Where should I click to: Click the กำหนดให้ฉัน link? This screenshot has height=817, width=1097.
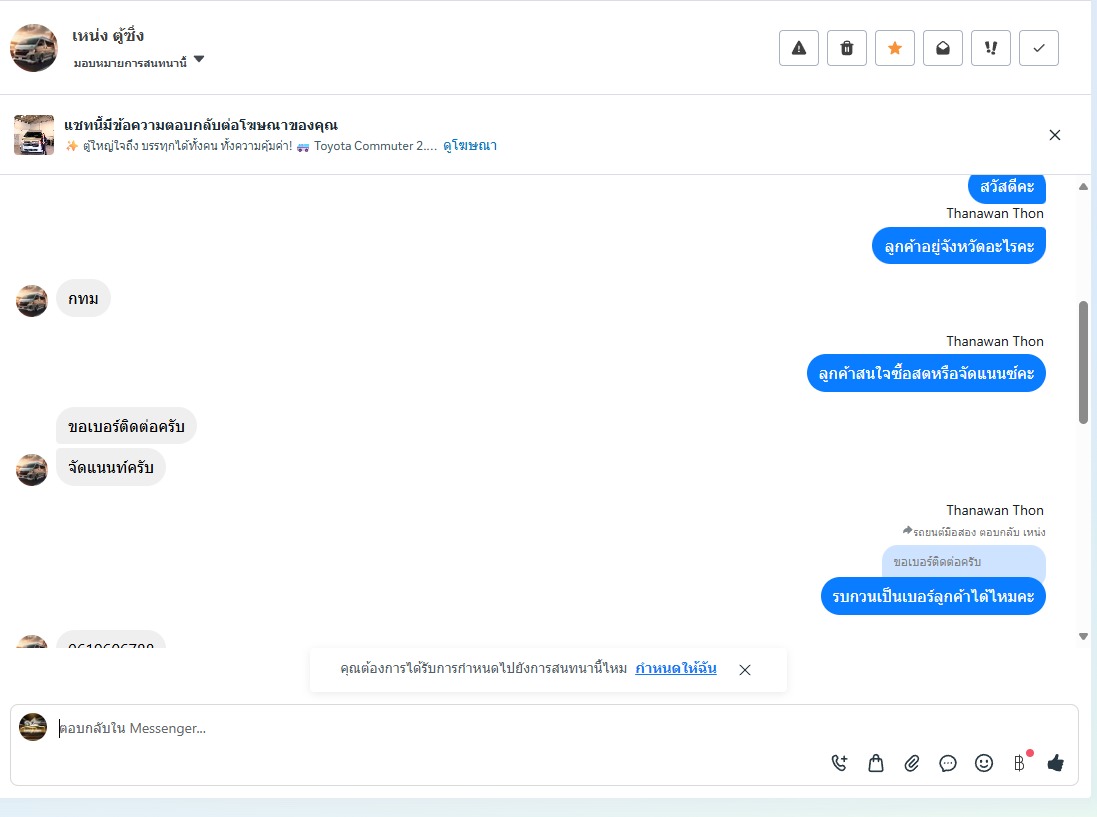(675, 669)
